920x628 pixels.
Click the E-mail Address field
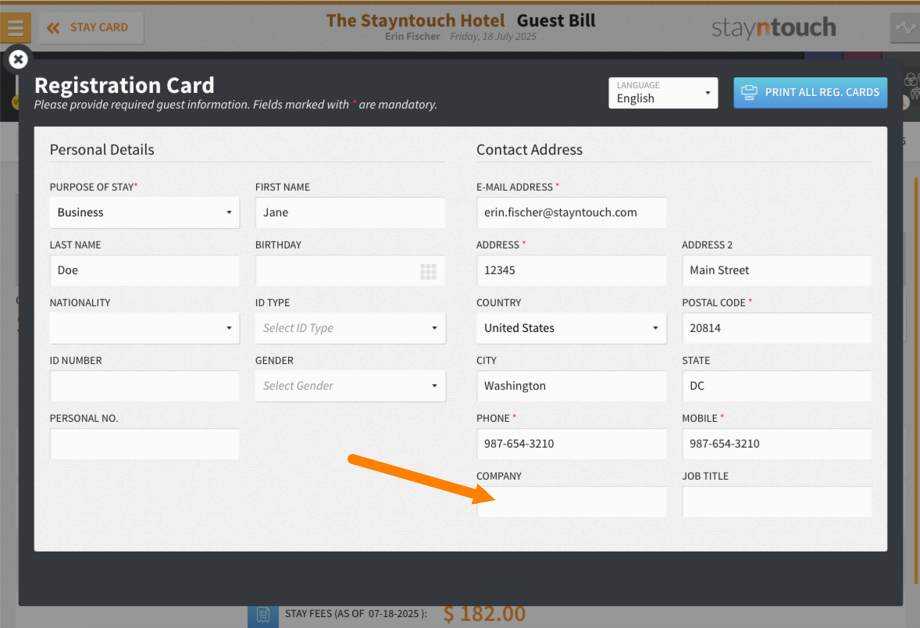tap(571, 212)
